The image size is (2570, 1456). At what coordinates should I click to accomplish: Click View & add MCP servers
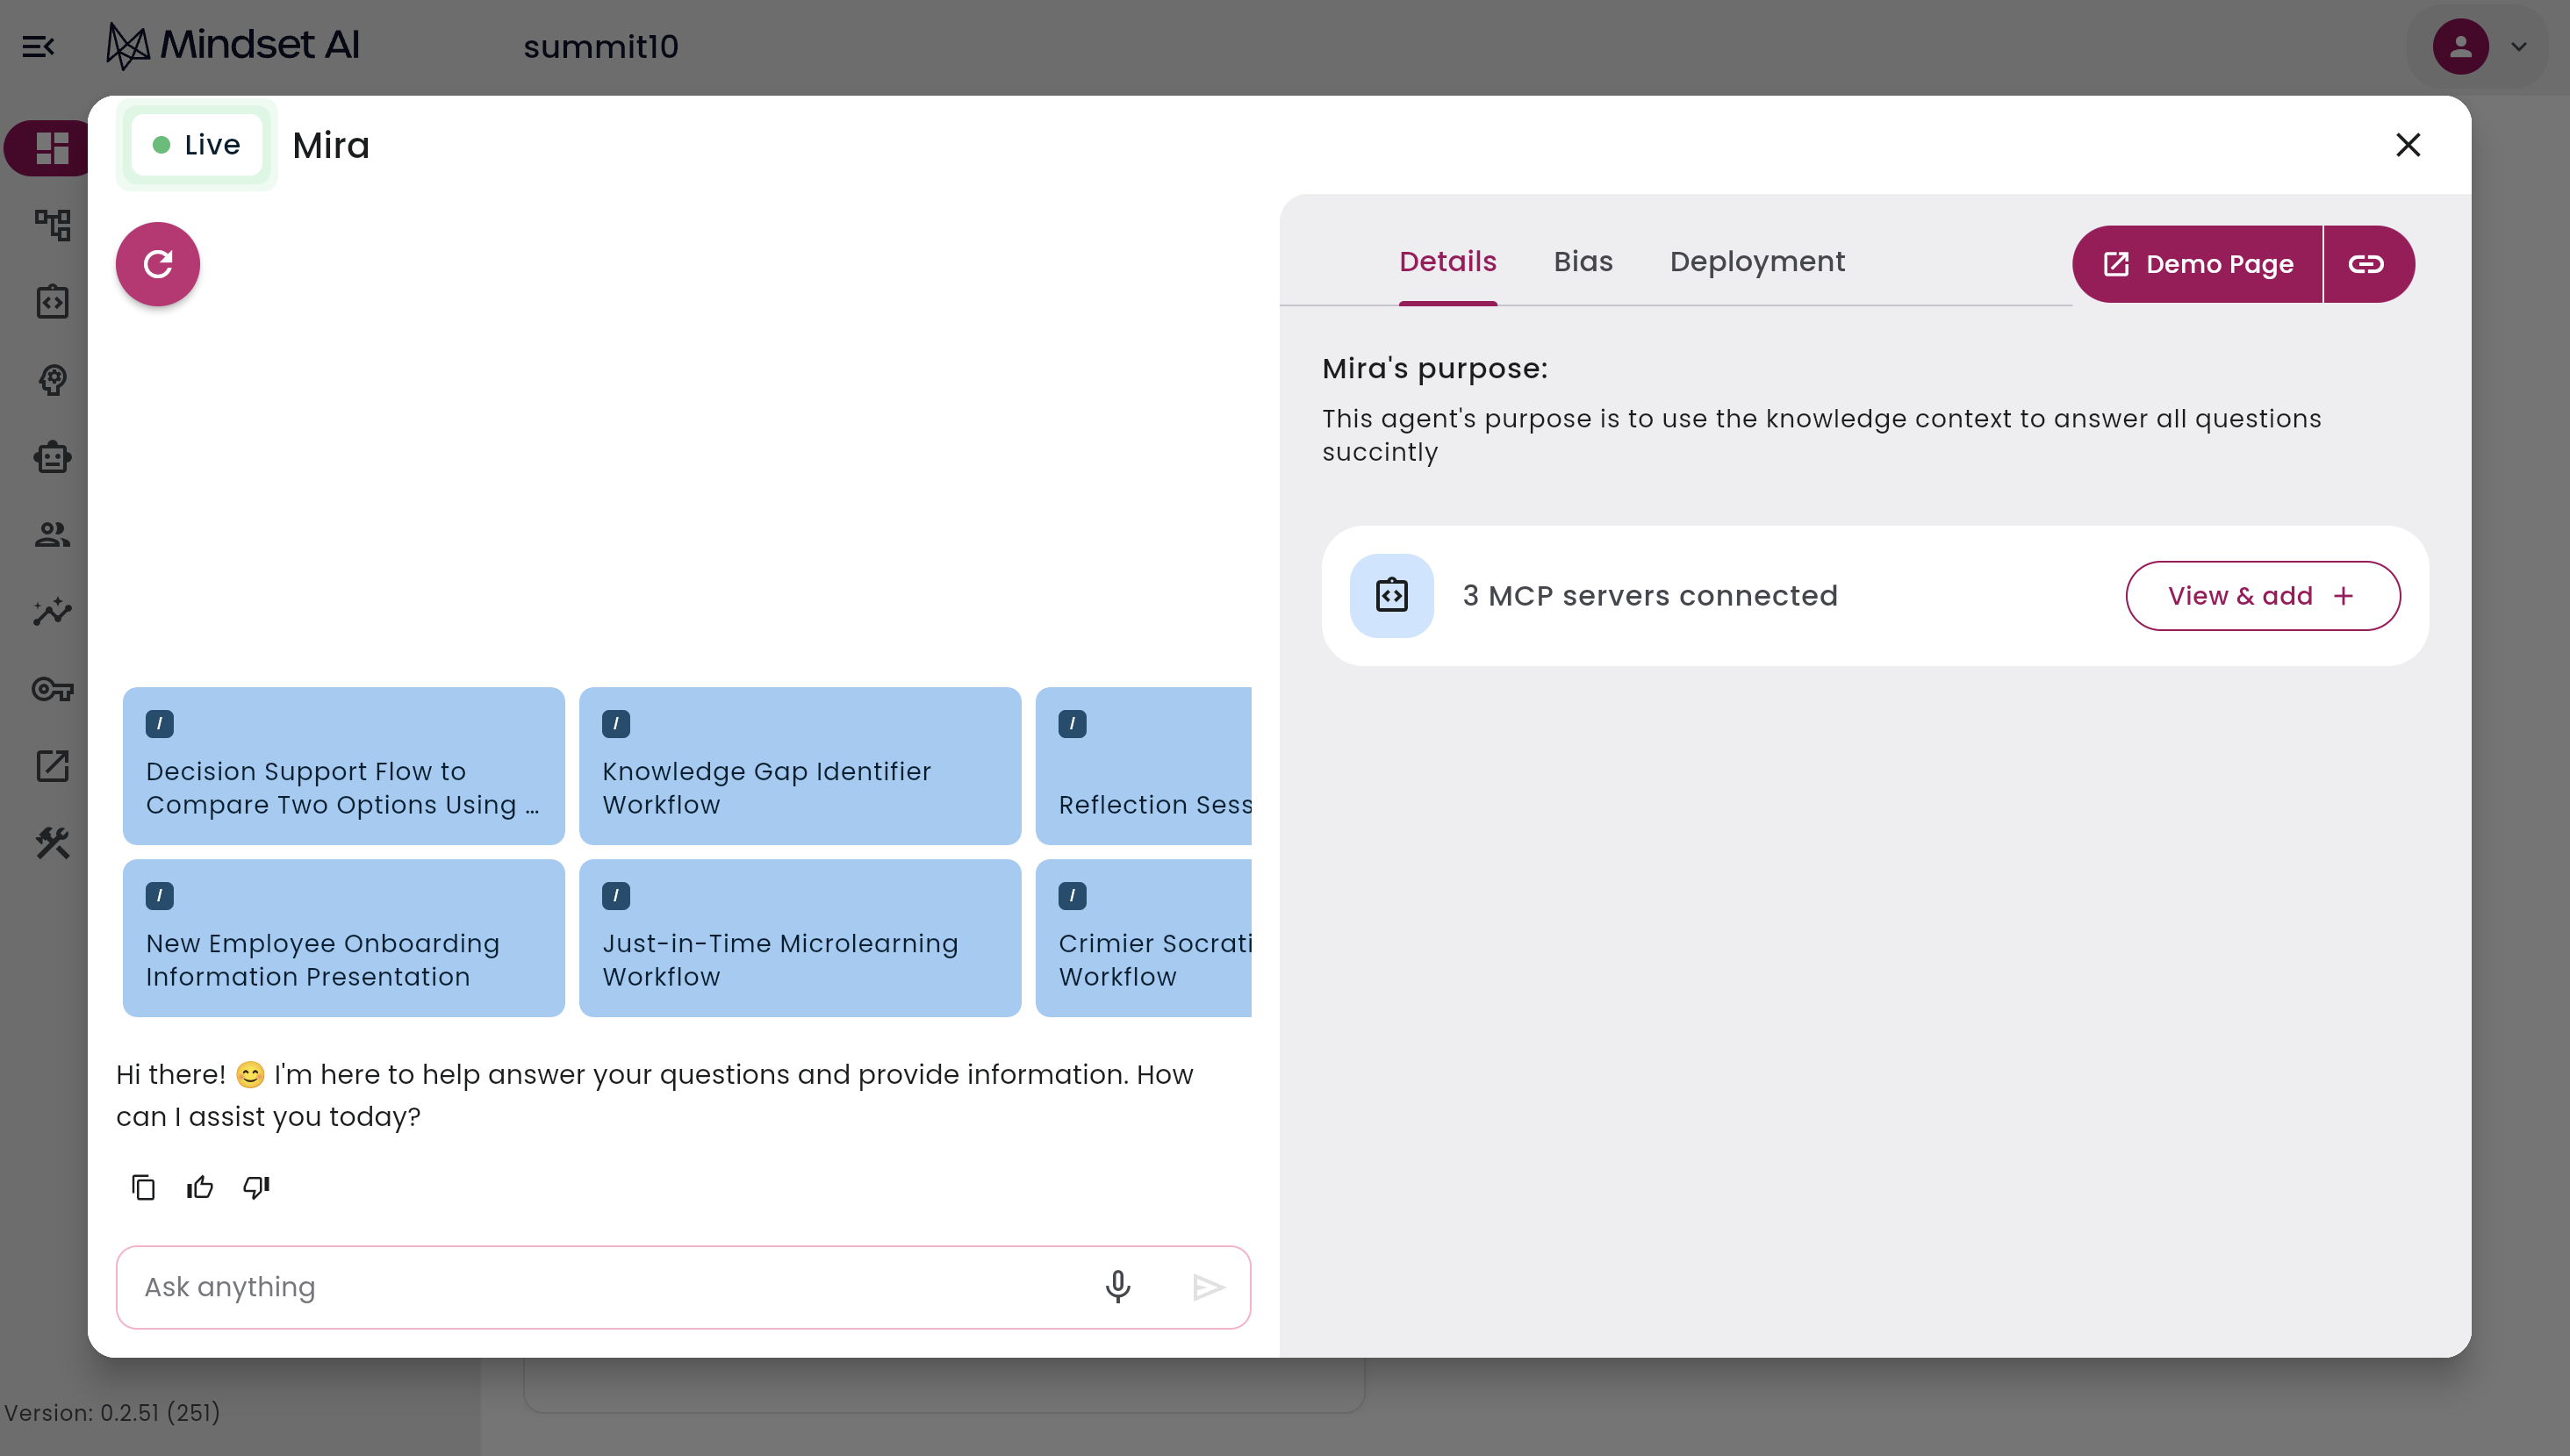(x=2262, y=596)
